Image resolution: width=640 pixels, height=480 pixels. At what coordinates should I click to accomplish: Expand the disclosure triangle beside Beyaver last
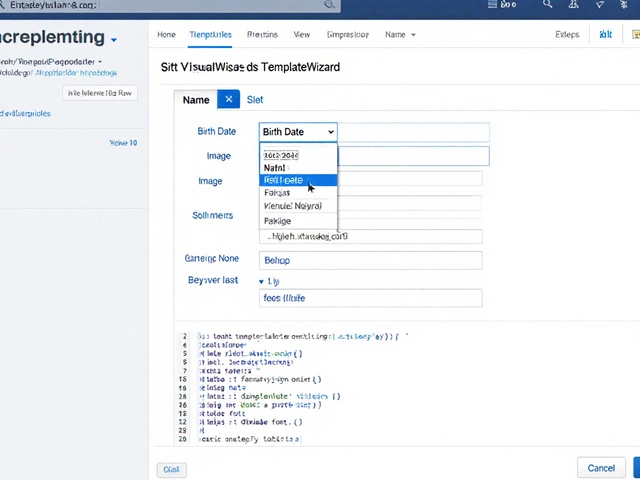tap(262, 282)
